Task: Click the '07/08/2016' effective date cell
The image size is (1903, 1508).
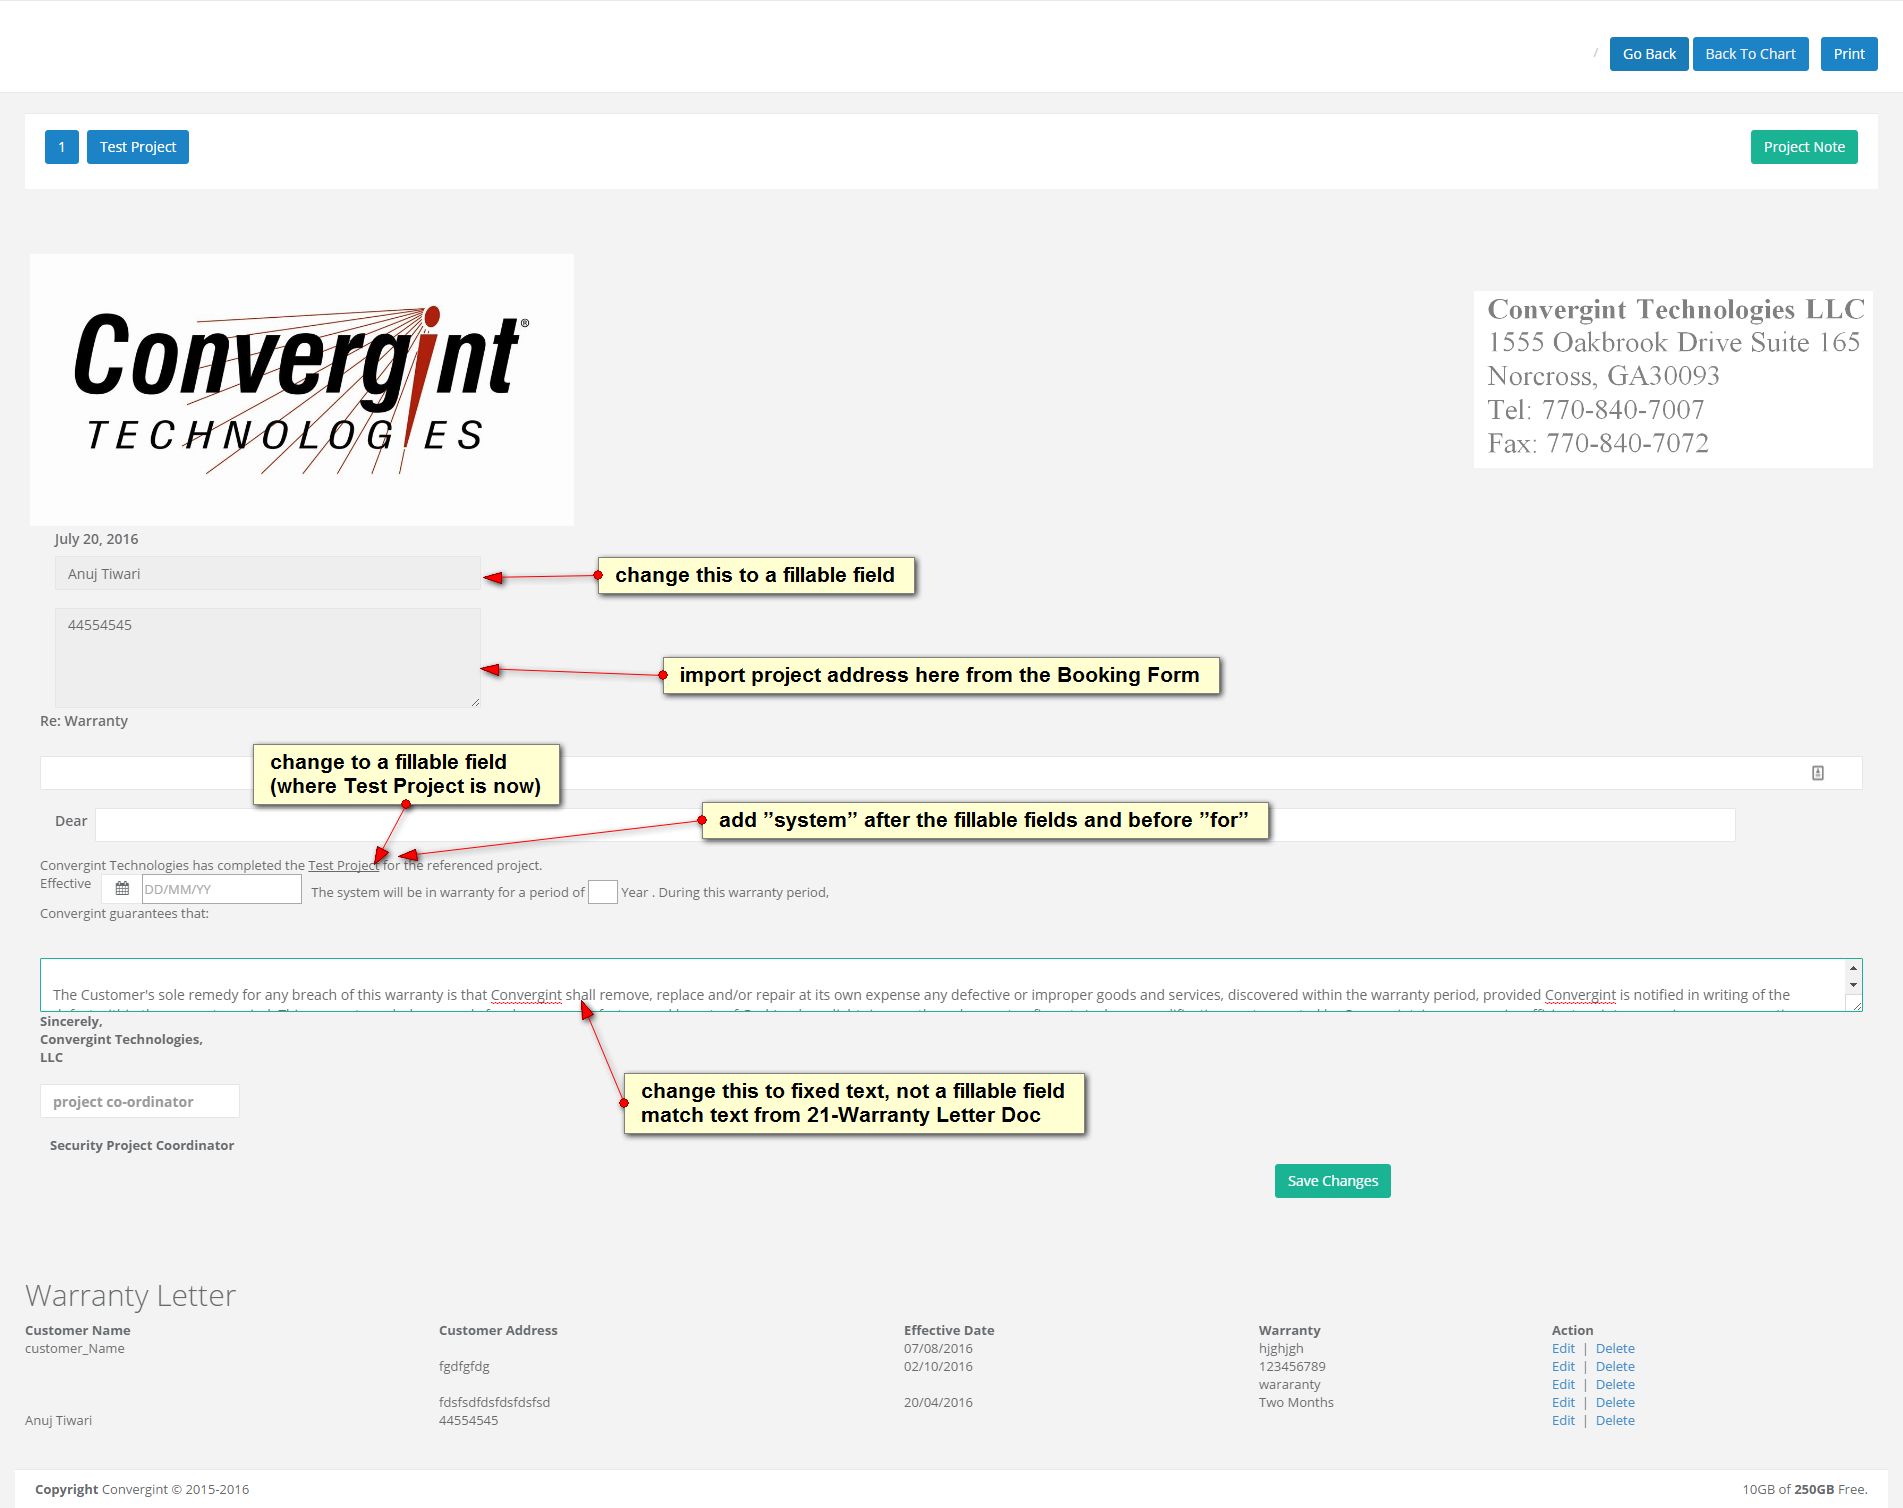Action: 938,1349
